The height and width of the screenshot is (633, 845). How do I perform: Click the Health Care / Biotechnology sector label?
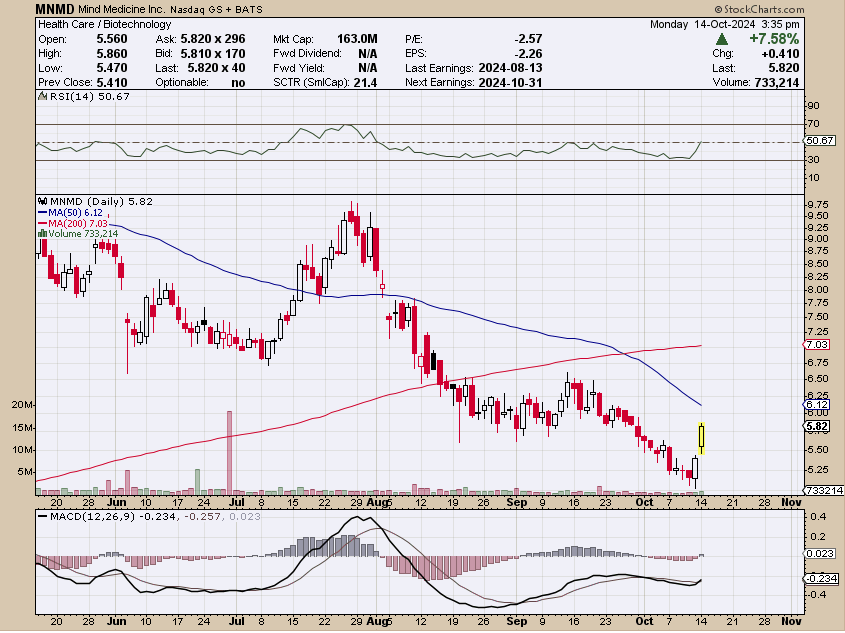[x=105, y=24]
